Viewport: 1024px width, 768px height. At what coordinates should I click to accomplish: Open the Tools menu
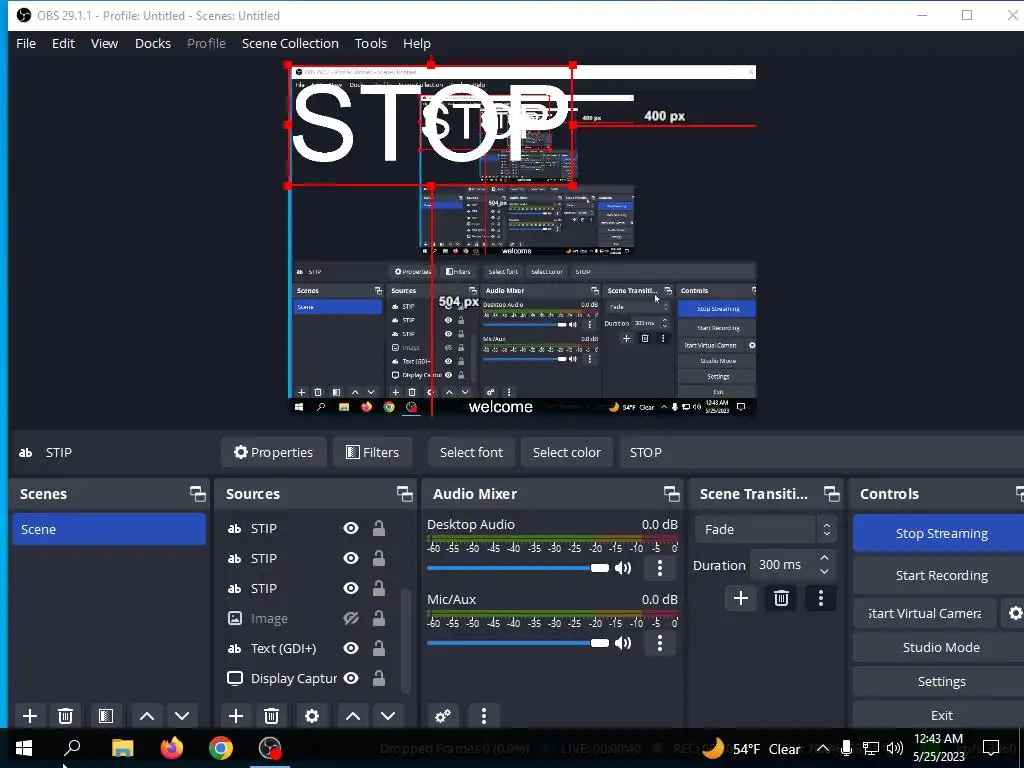pyautogui.click(x=371, y=43)
